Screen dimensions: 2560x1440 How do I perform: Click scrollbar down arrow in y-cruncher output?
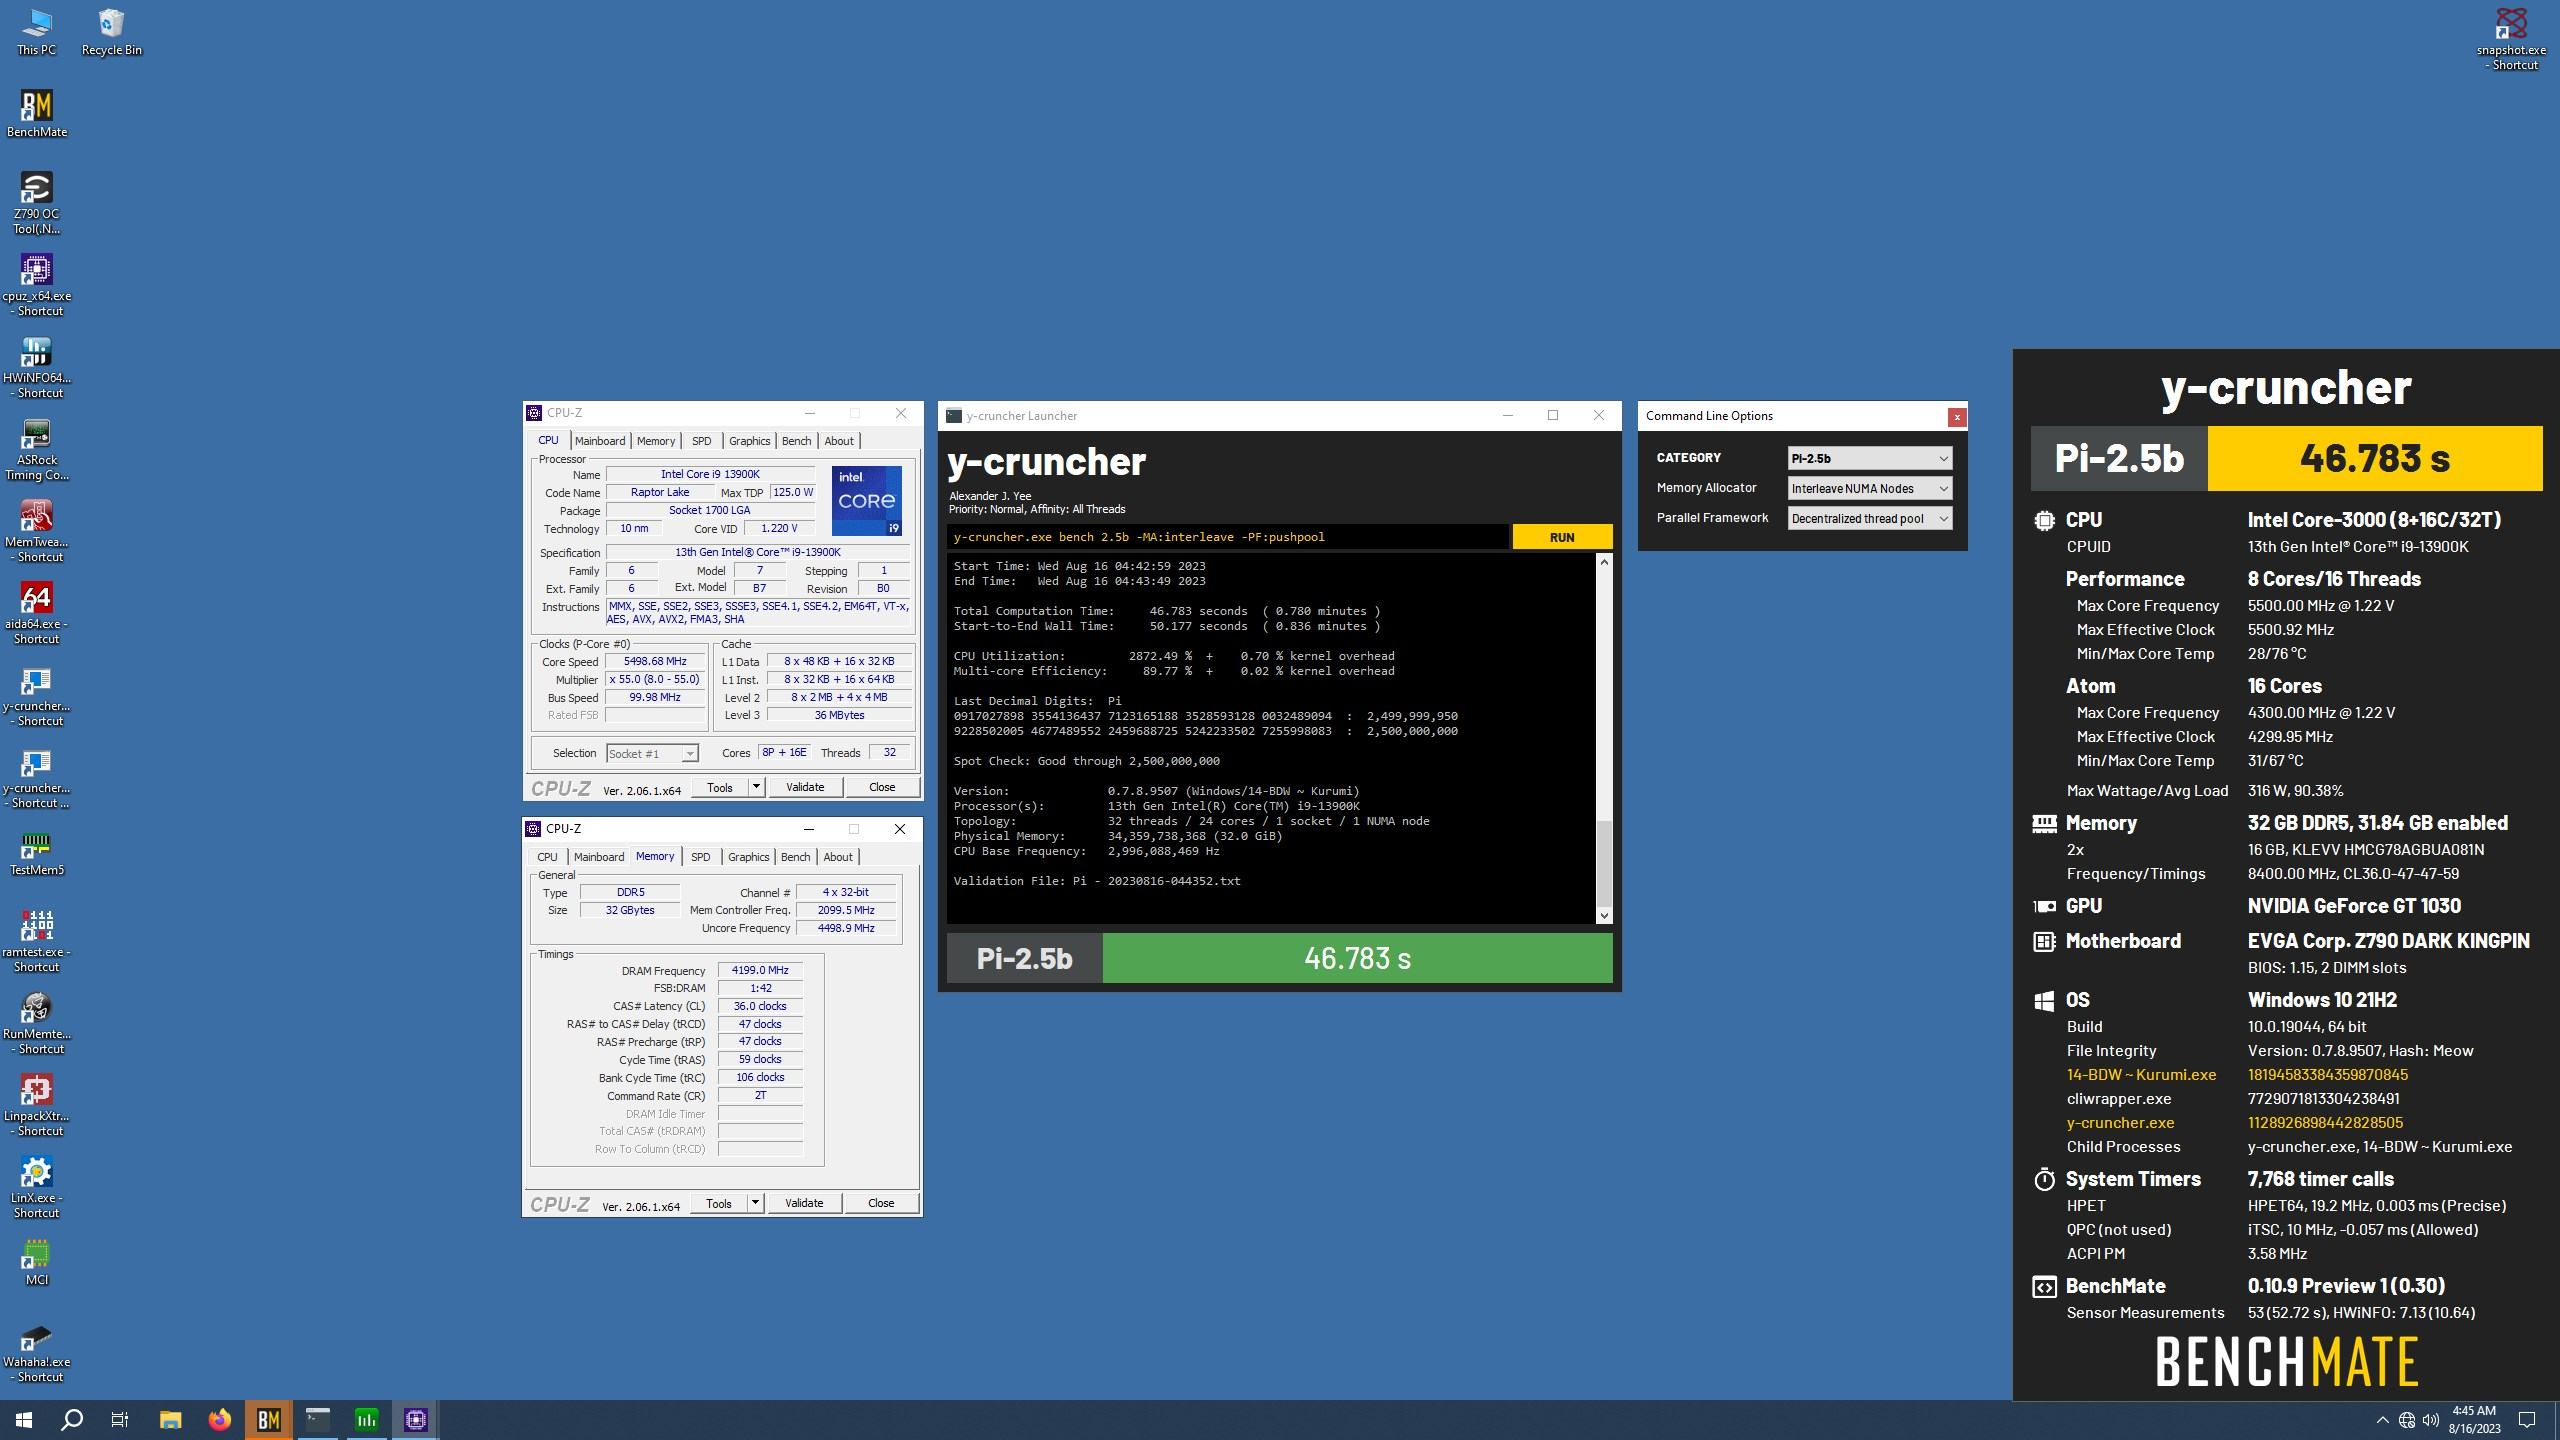(1604, 916)
